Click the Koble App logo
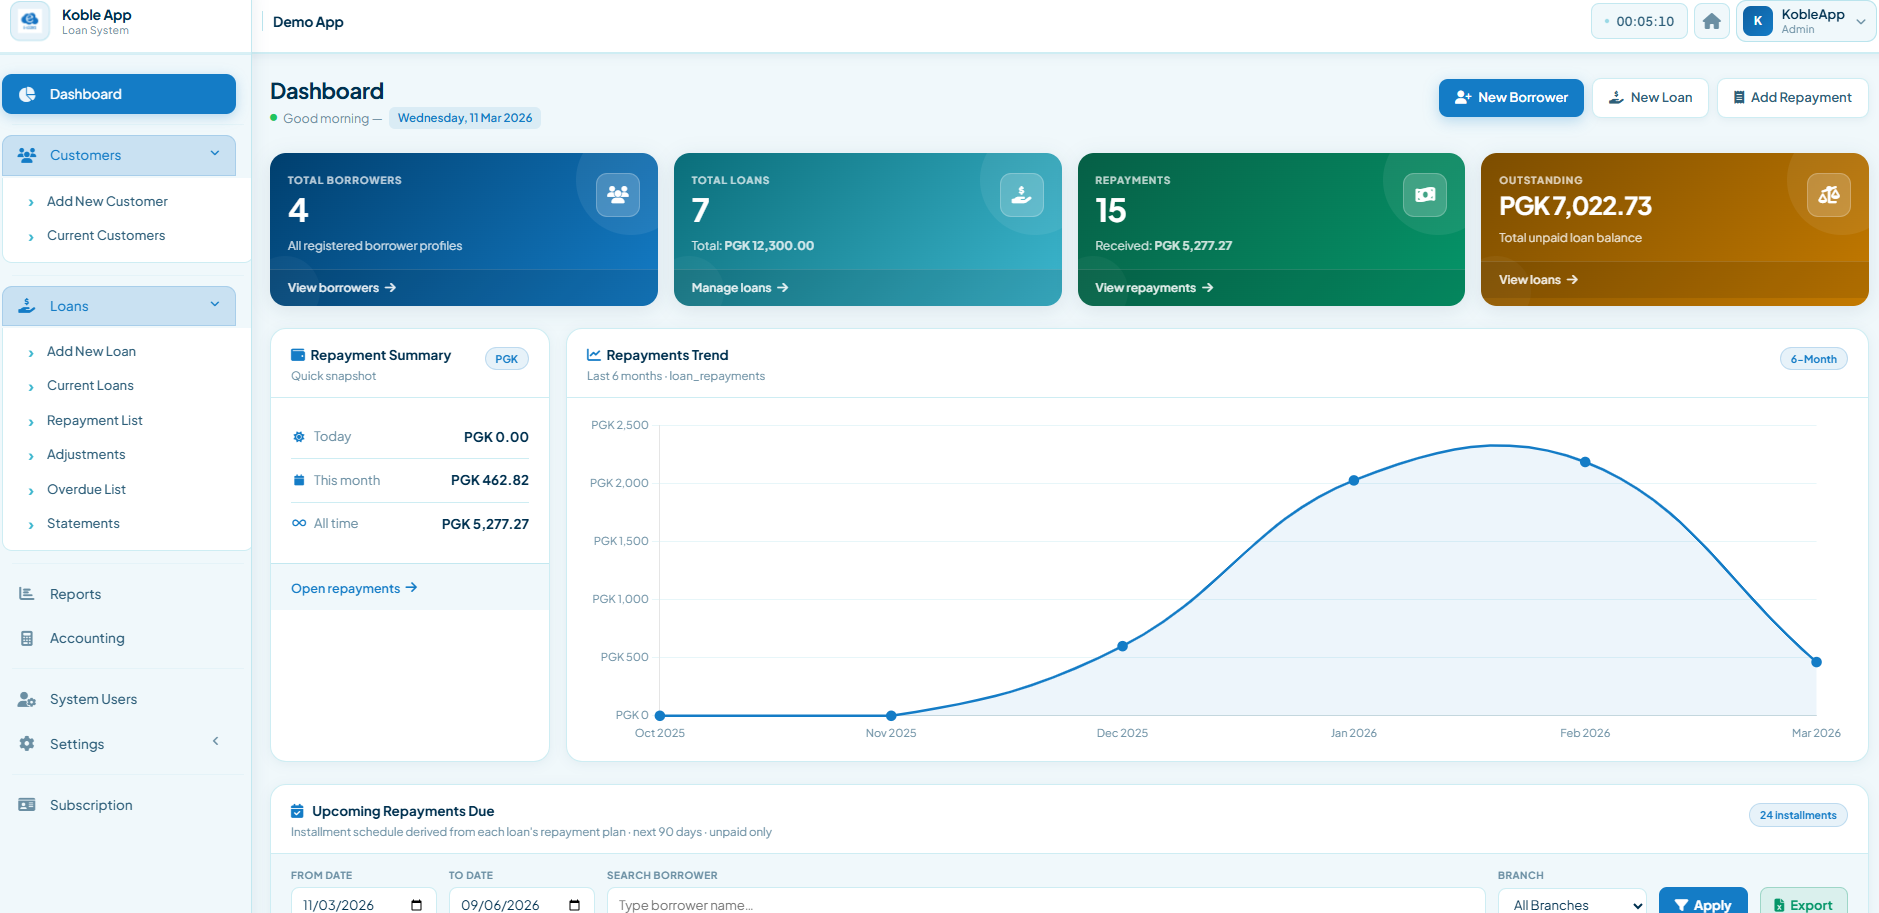The height and width of the screenshot is (913, 1879). (x=30, y=21)
